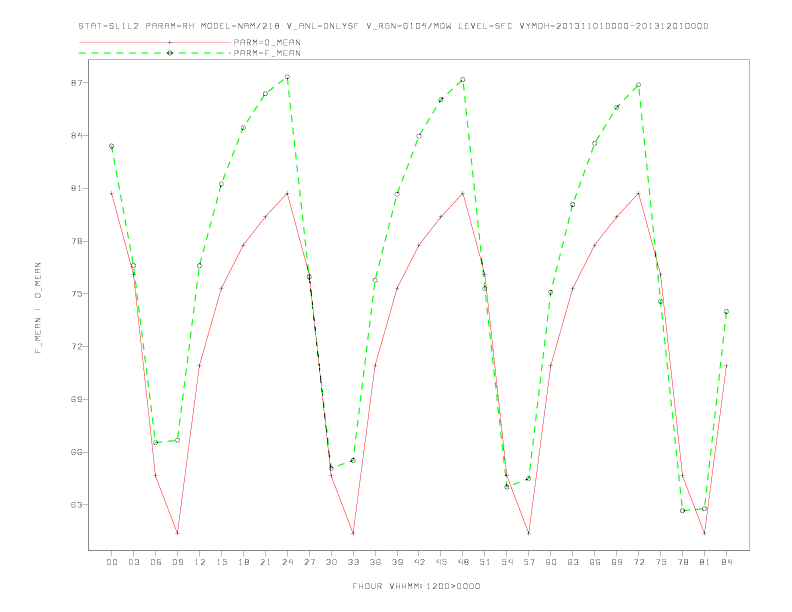Click the y-axis tick label 63
This screenshot has width=792, height=612.
76,504
